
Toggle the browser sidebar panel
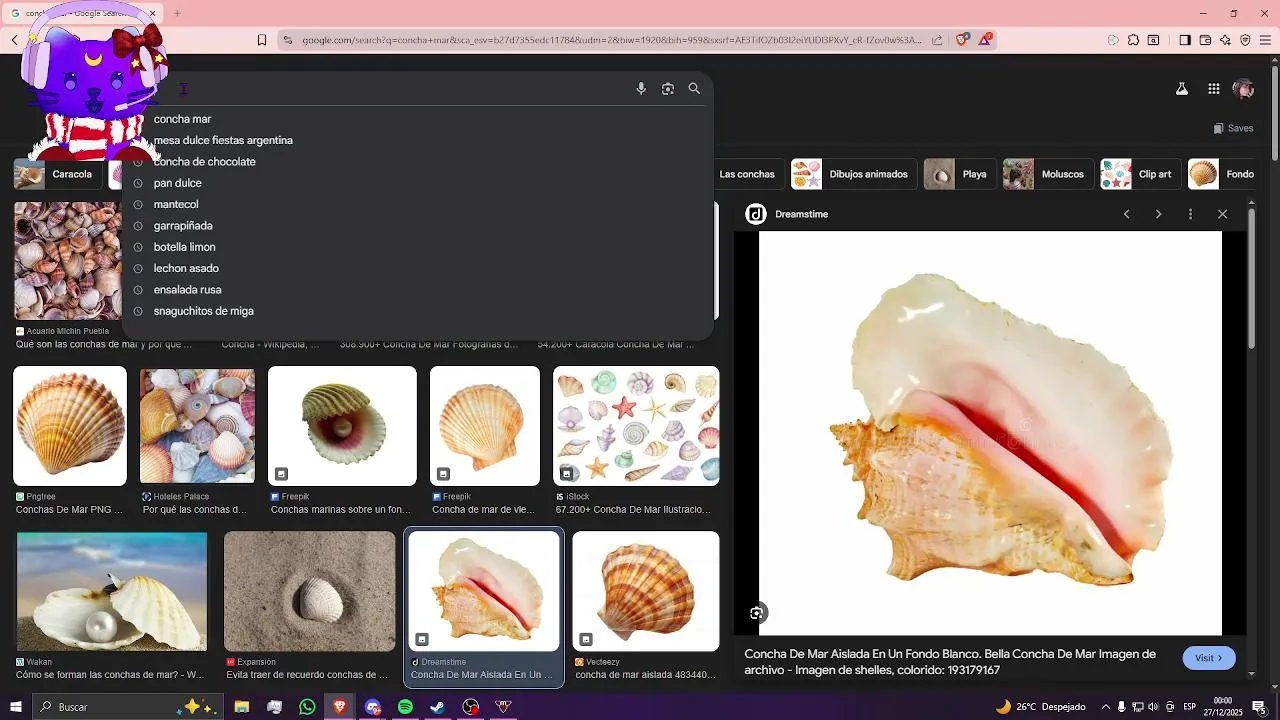tap(1185, 40)
